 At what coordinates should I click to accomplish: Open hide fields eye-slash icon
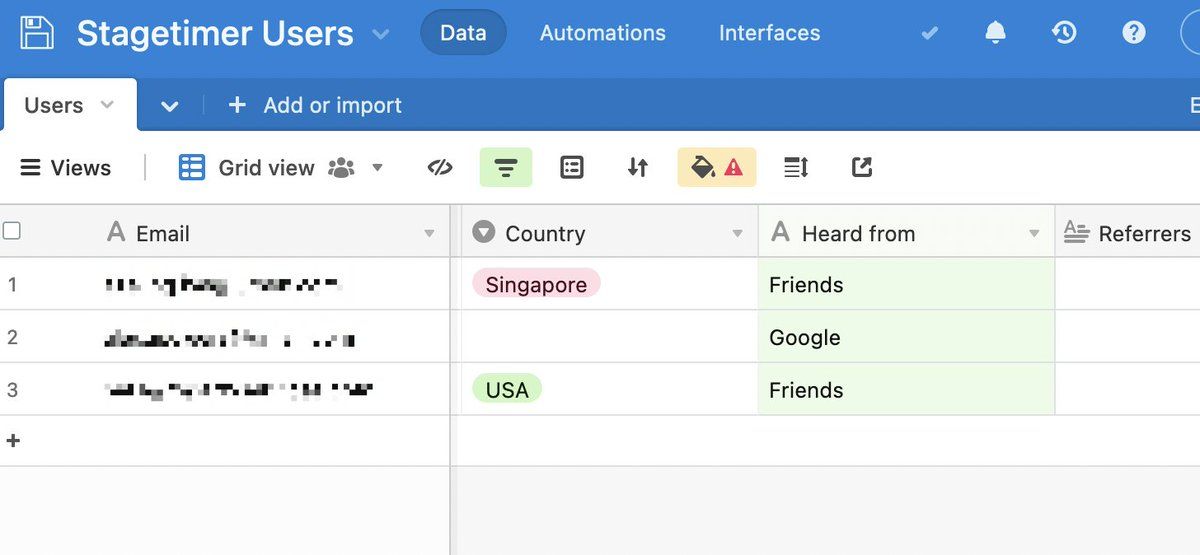tap(440, 168)
